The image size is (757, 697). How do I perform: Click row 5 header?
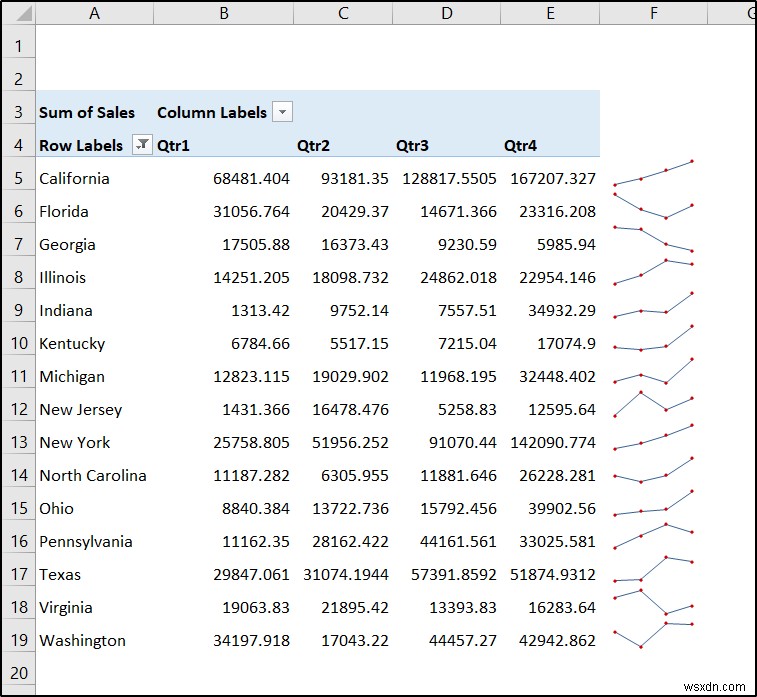(18, 179)
